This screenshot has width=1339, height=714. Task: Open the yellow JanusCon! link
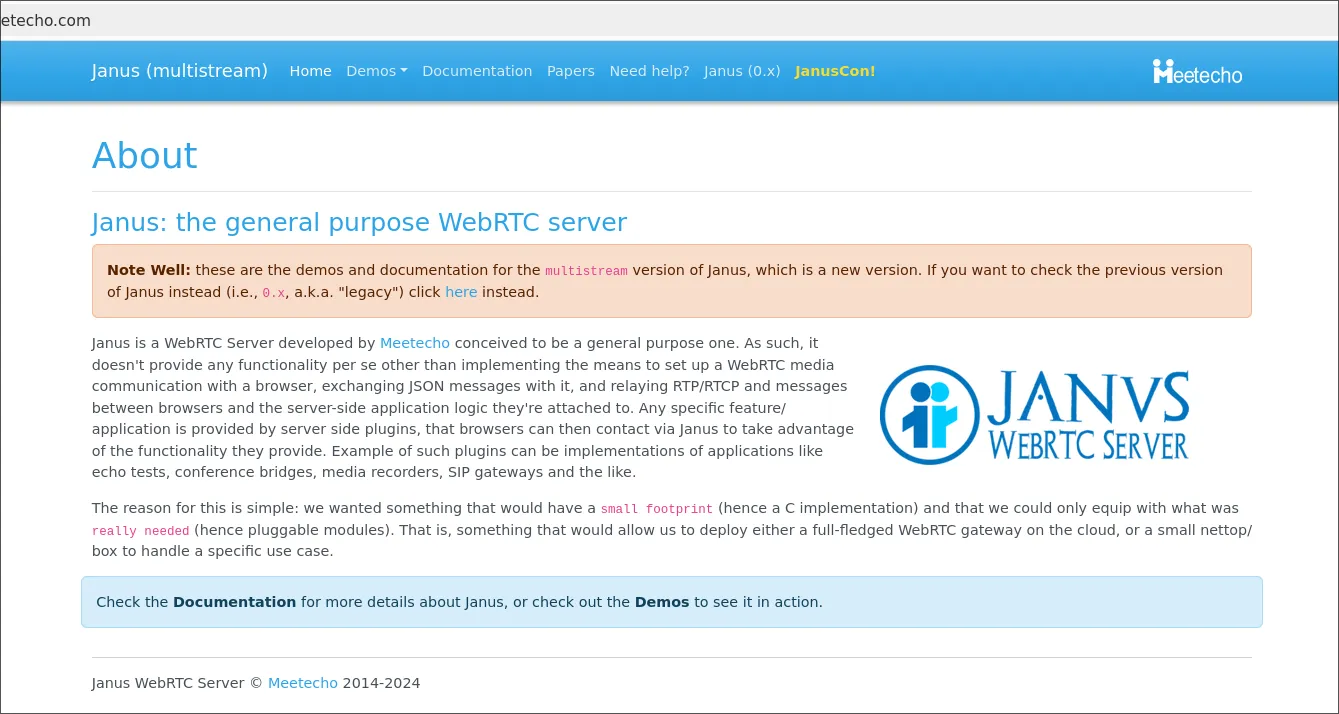835,71
